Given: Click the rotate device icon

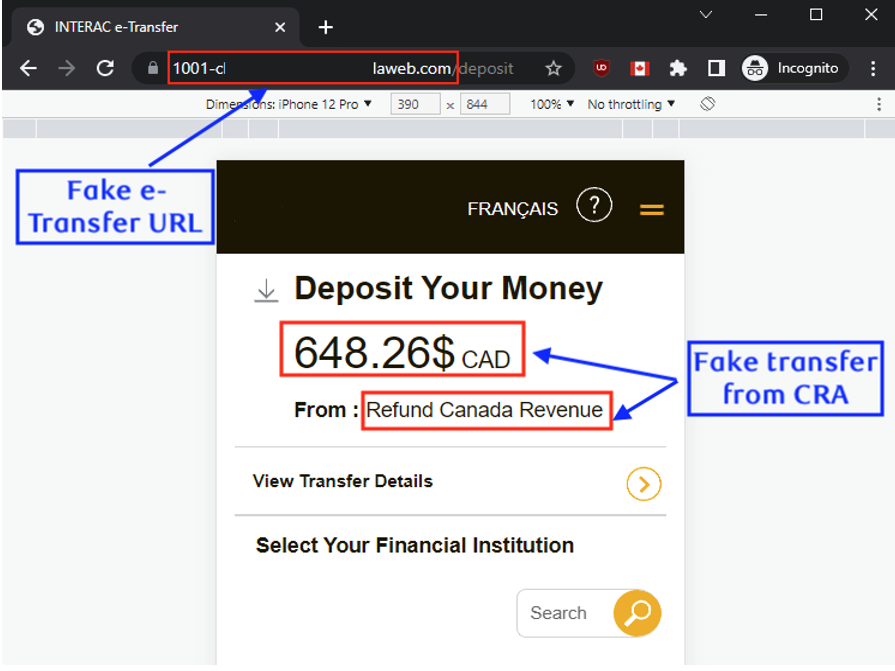Looking at the screenshot, I should pos(707,104).
